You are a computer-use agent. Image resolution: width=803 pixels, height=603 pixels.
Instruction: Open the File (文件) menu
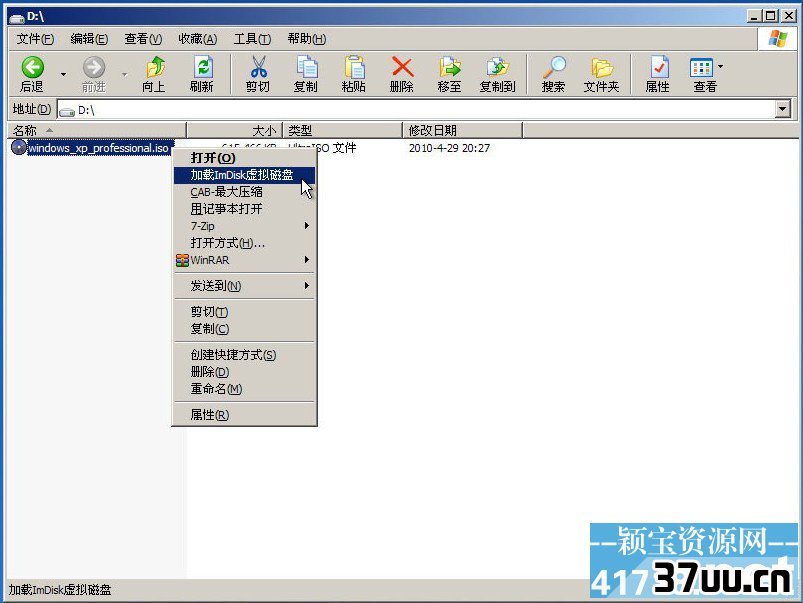point(35,39)
